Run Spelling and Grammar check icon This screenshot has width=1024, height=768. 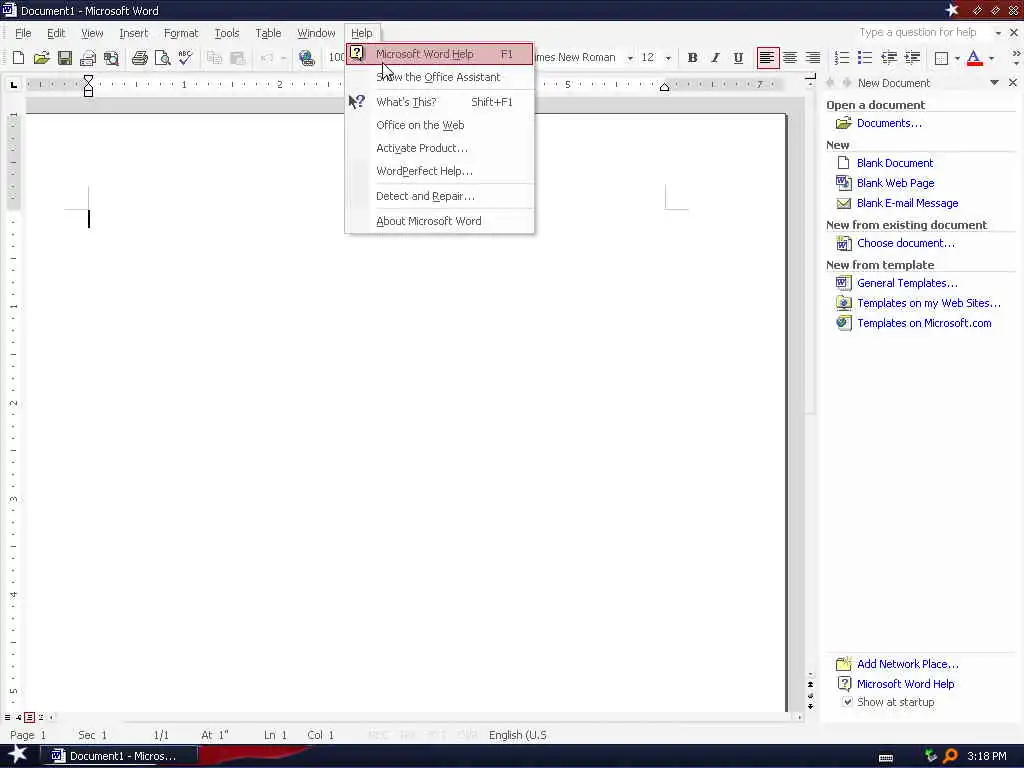point(185,58)
